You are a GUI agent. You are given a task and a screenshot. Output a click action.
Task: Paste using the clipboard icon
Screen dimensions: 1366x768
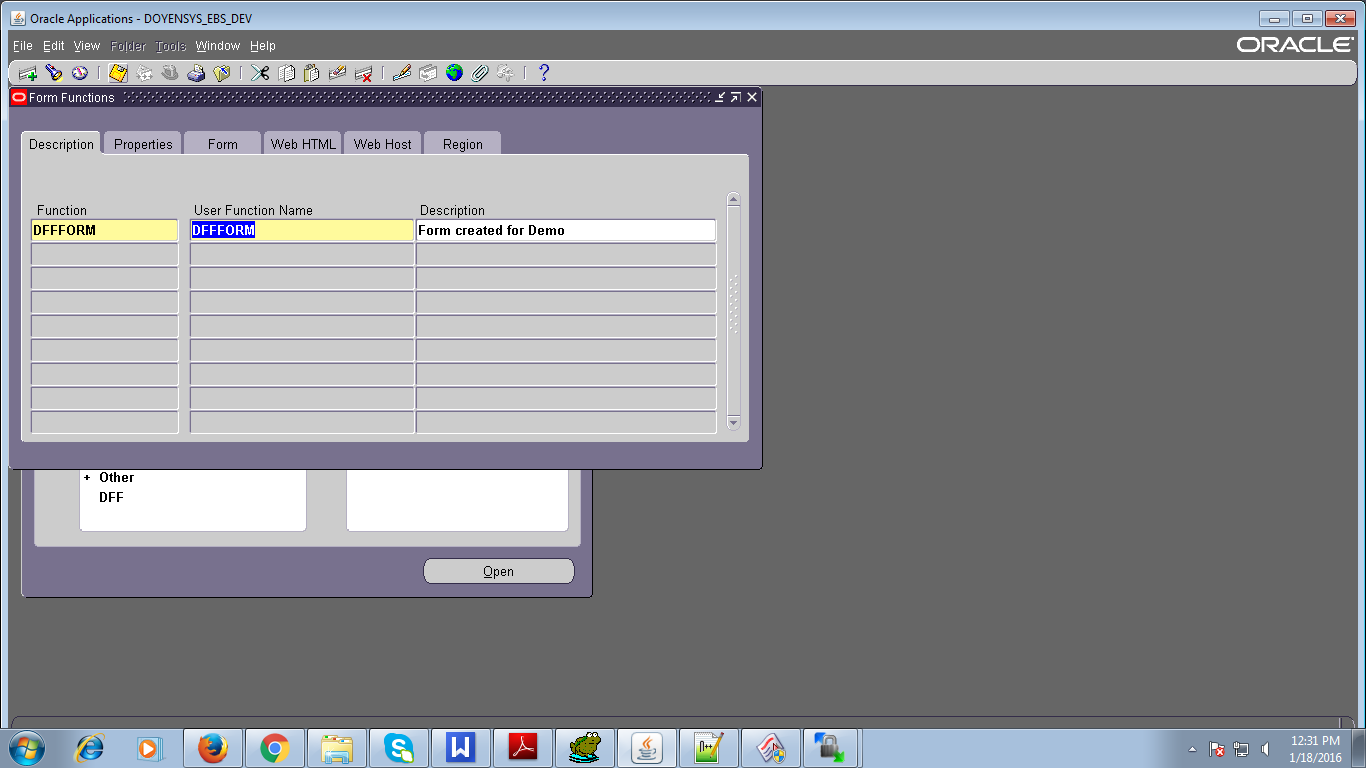coord(311,73)
